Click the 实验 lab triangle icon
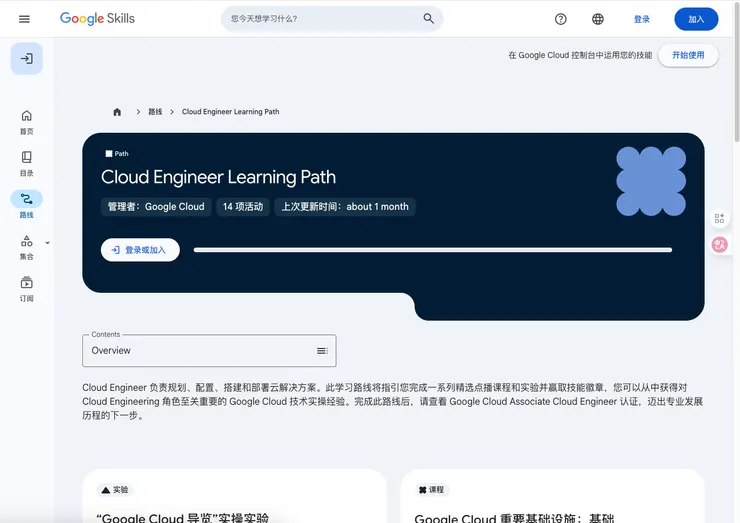740x523 pixels. 106,490
